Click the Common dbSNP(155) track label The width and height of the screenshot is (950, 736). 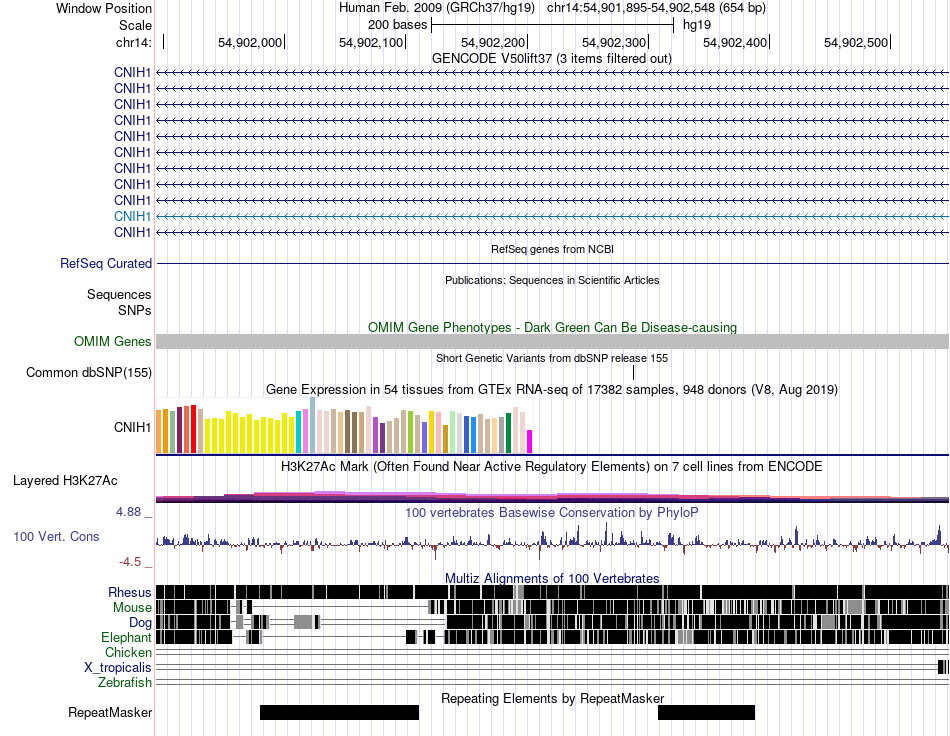click(x=88, y=373)
